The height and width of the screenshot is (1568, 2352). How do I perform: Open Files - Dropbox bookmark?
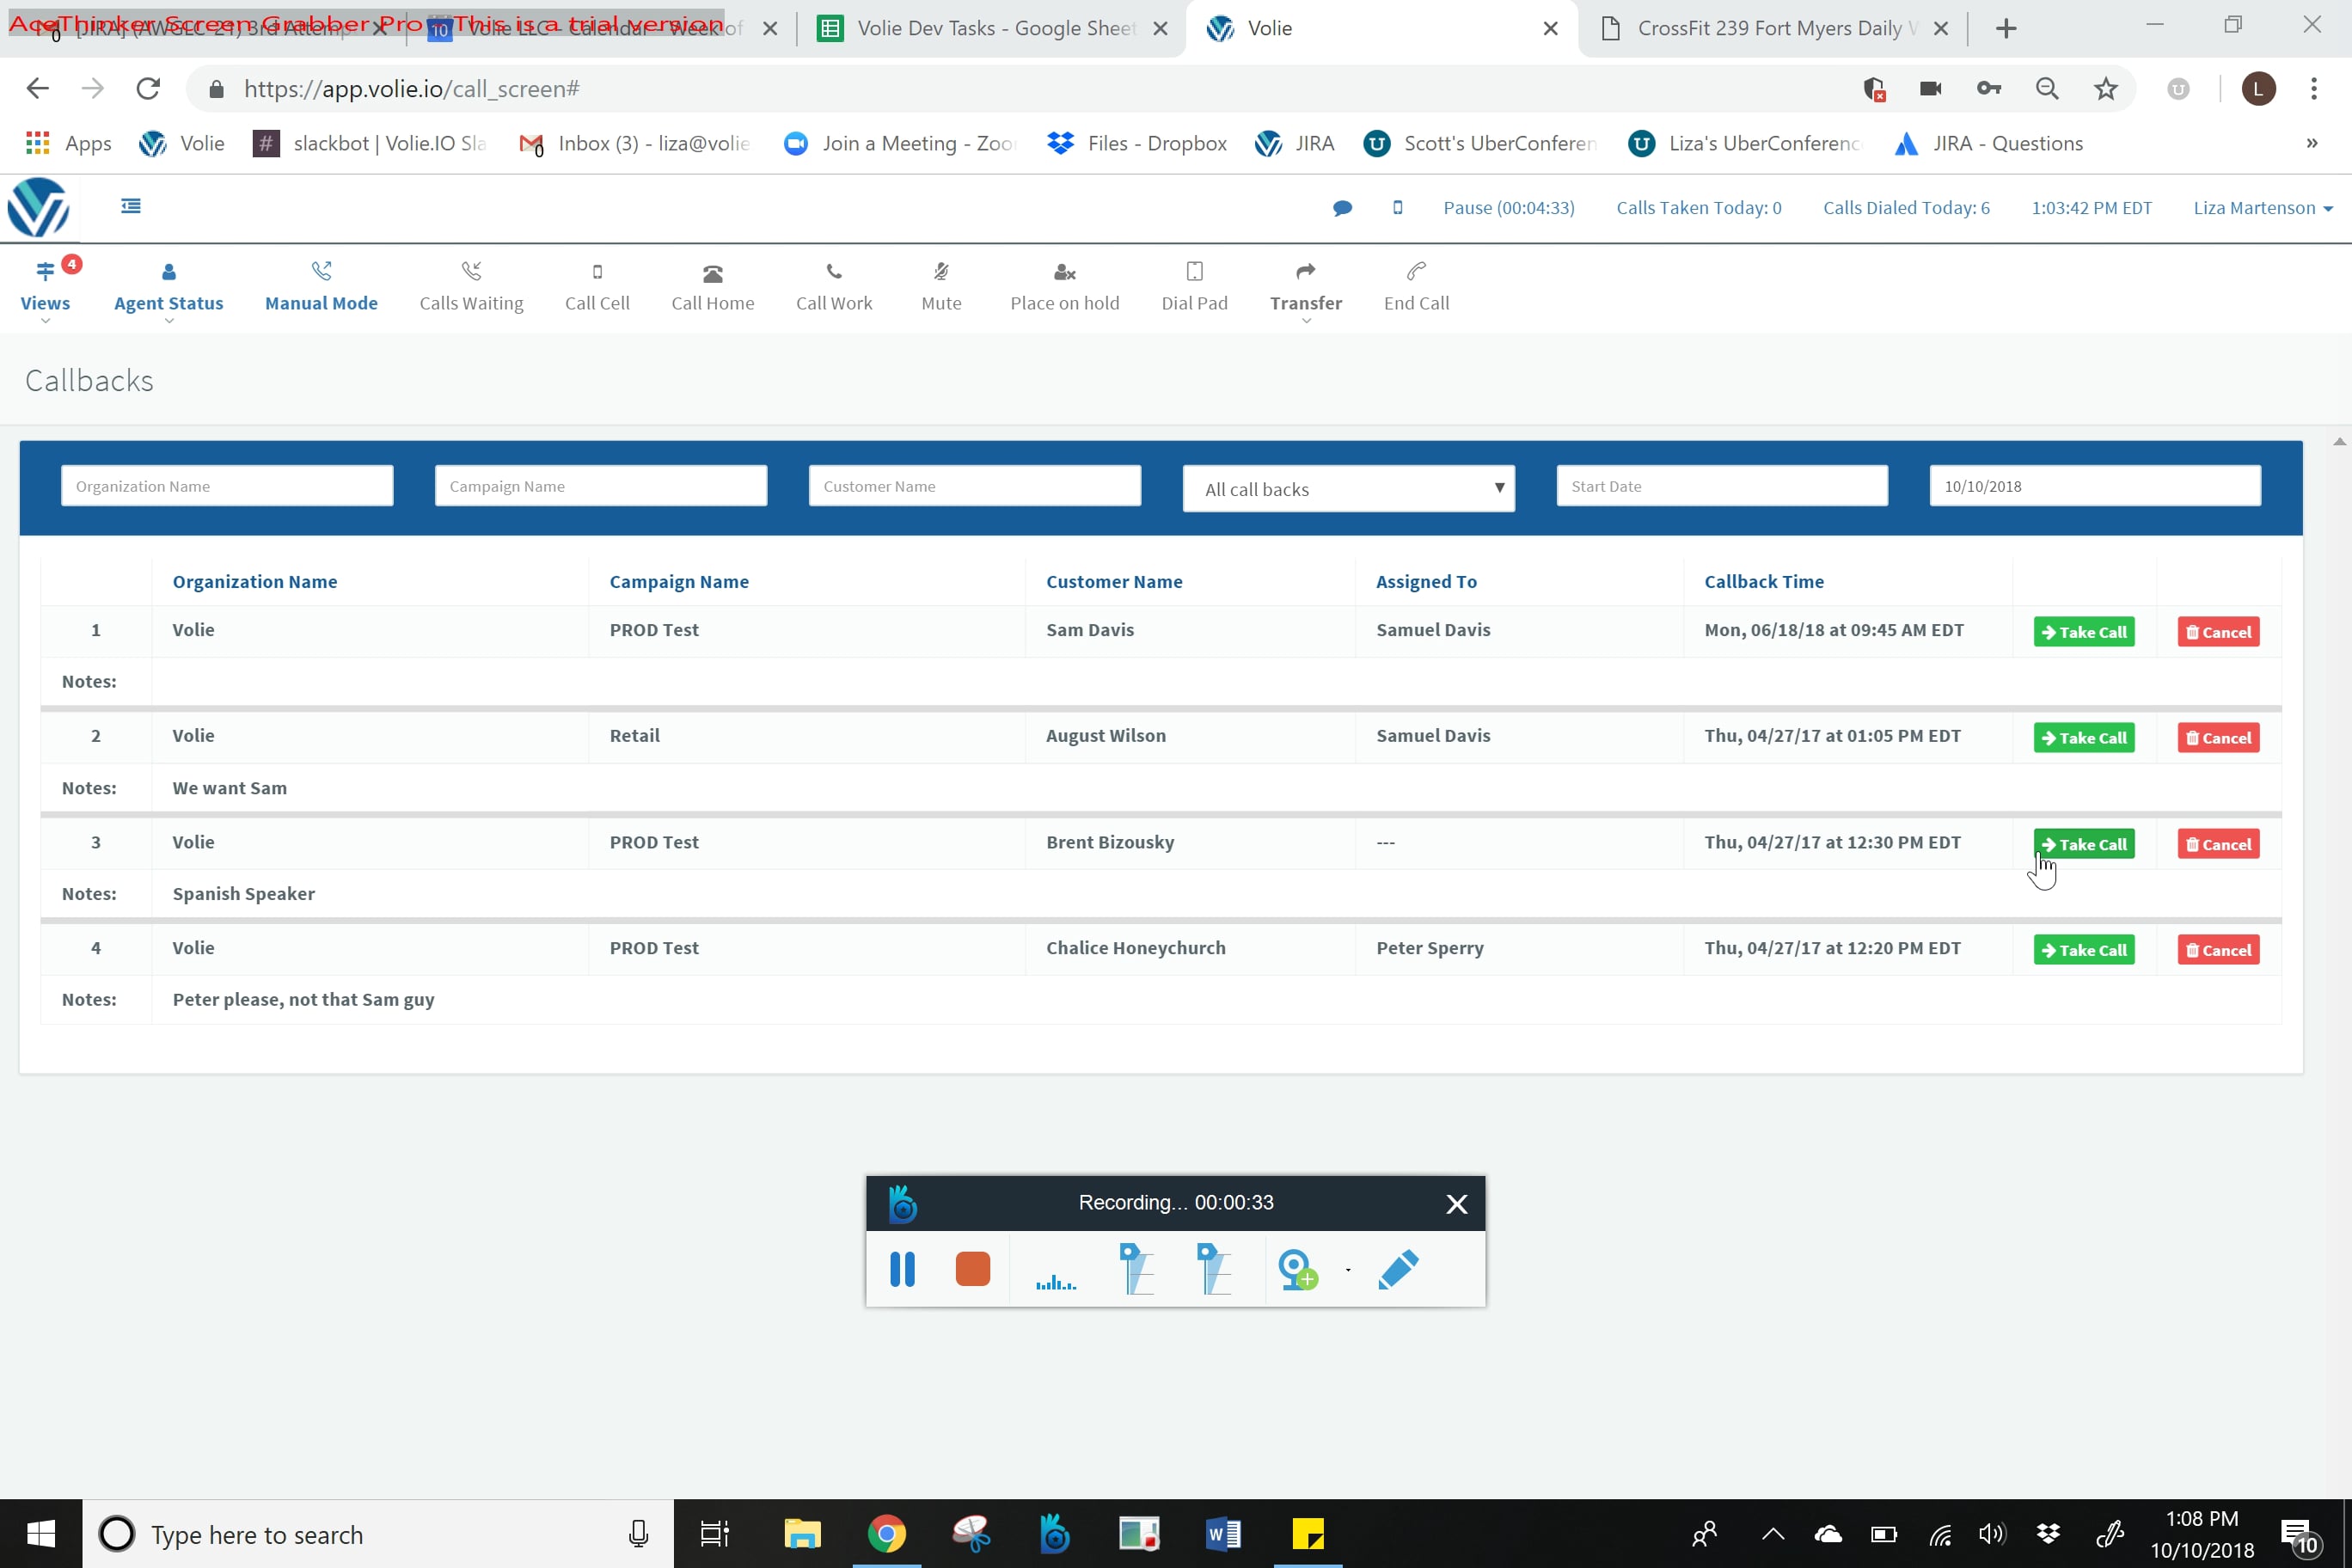point(1137,144)
